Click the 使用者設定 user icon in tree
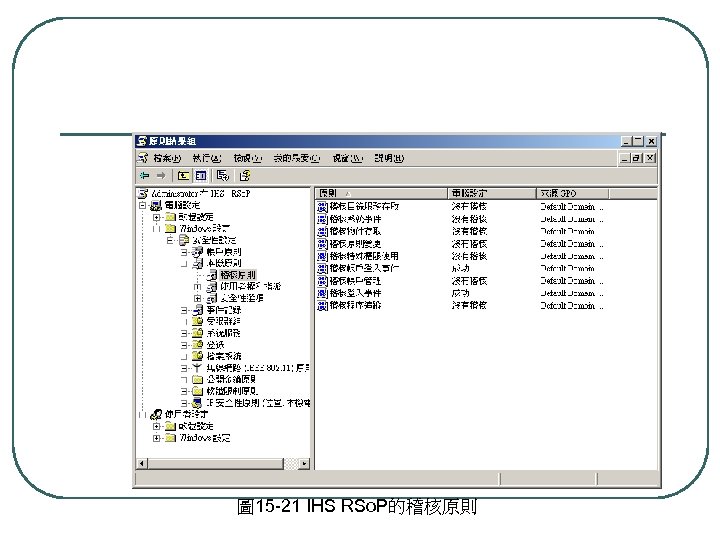The width and height of the screenshot is (720, 540). point(157,414)
